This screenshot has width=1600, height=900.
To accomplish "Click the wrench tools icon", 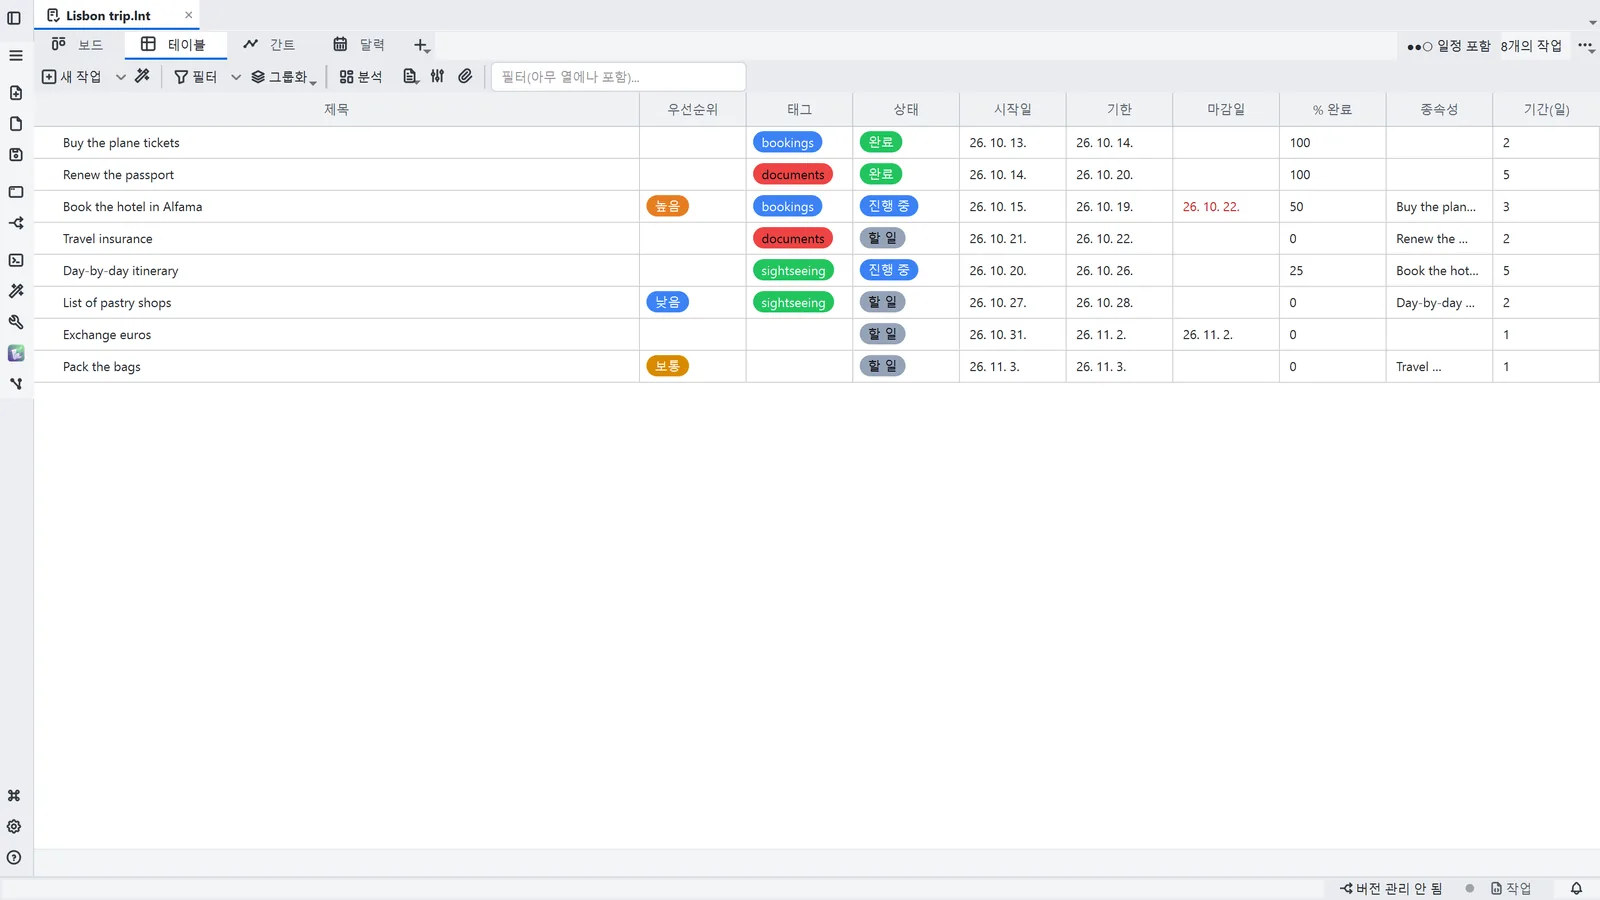I will click(15, 322).
